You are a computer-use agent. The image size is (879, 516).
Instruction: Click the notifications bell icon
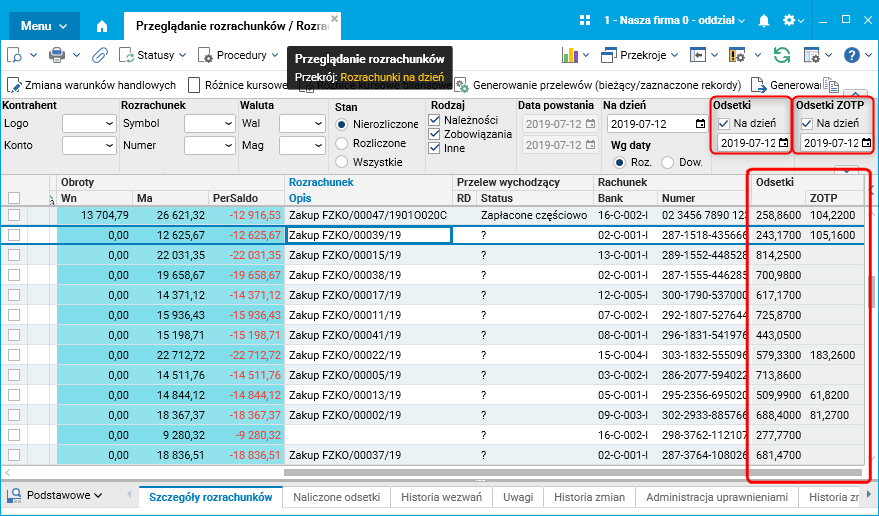[x=764, y=21]
